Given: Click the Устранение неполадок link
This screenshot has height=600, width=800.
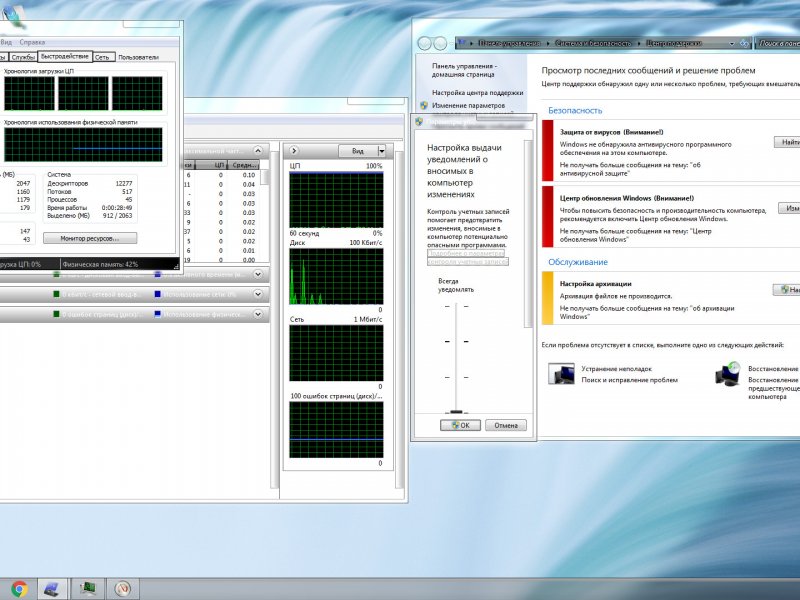Looking at the screenshot, I should point(616,368).
